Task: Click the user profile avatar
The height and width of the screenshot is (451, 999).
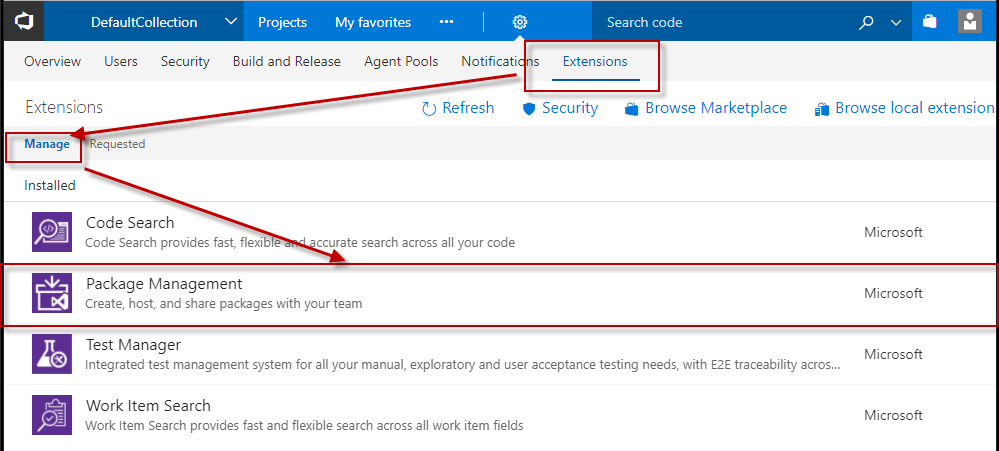Action: coord(969,22)
